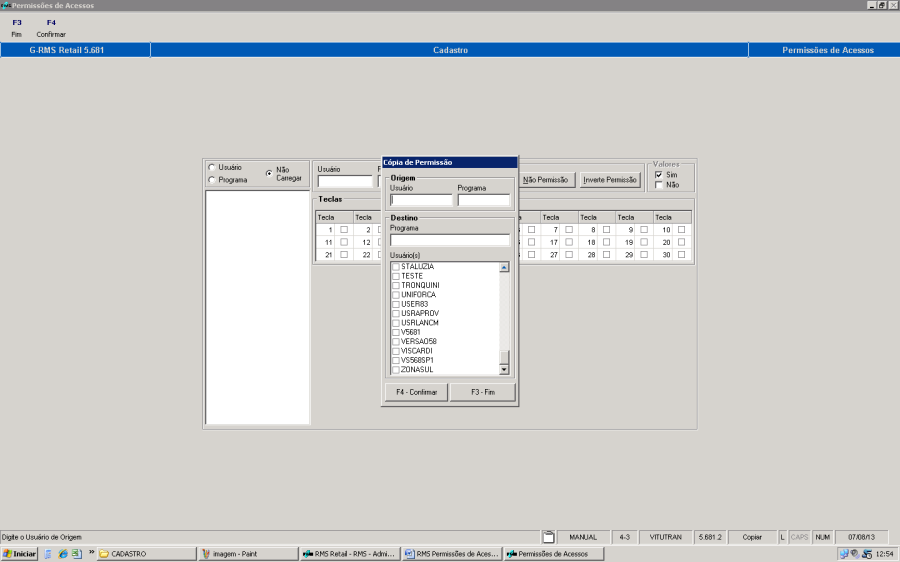Toggle the Tecla 29 checkbox
This screenshot has width=900, height=562.
[644, 255]
